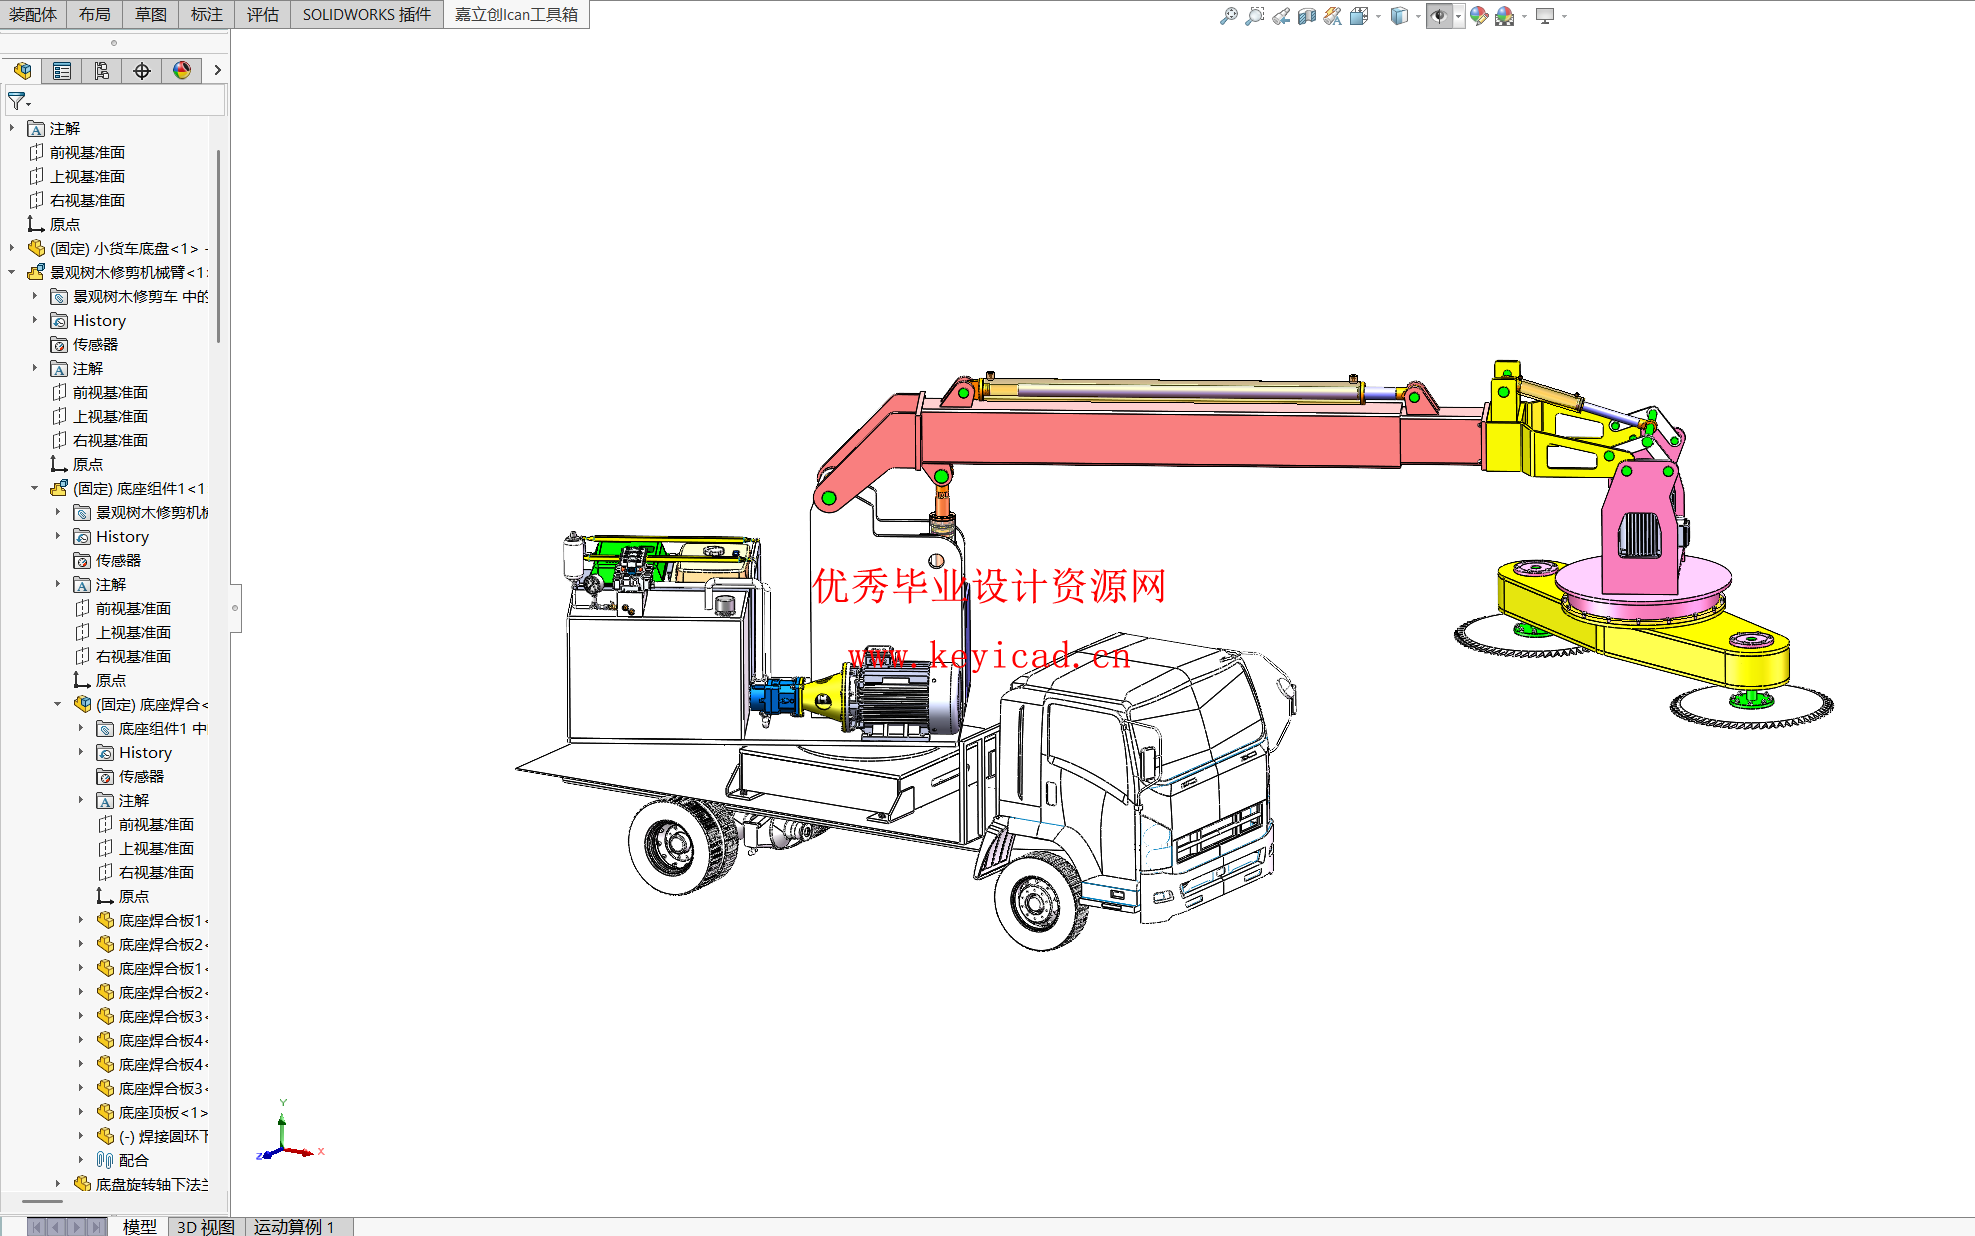
Task: Click the Edit Appearance icon
Action: point(1478,16)
